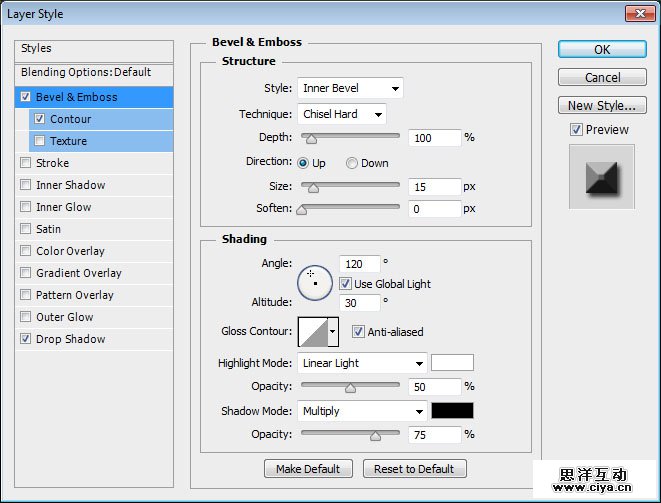Click the angle dial control
Image resolution: width=661 pixels, height=503 pixels.
(315, 283)
